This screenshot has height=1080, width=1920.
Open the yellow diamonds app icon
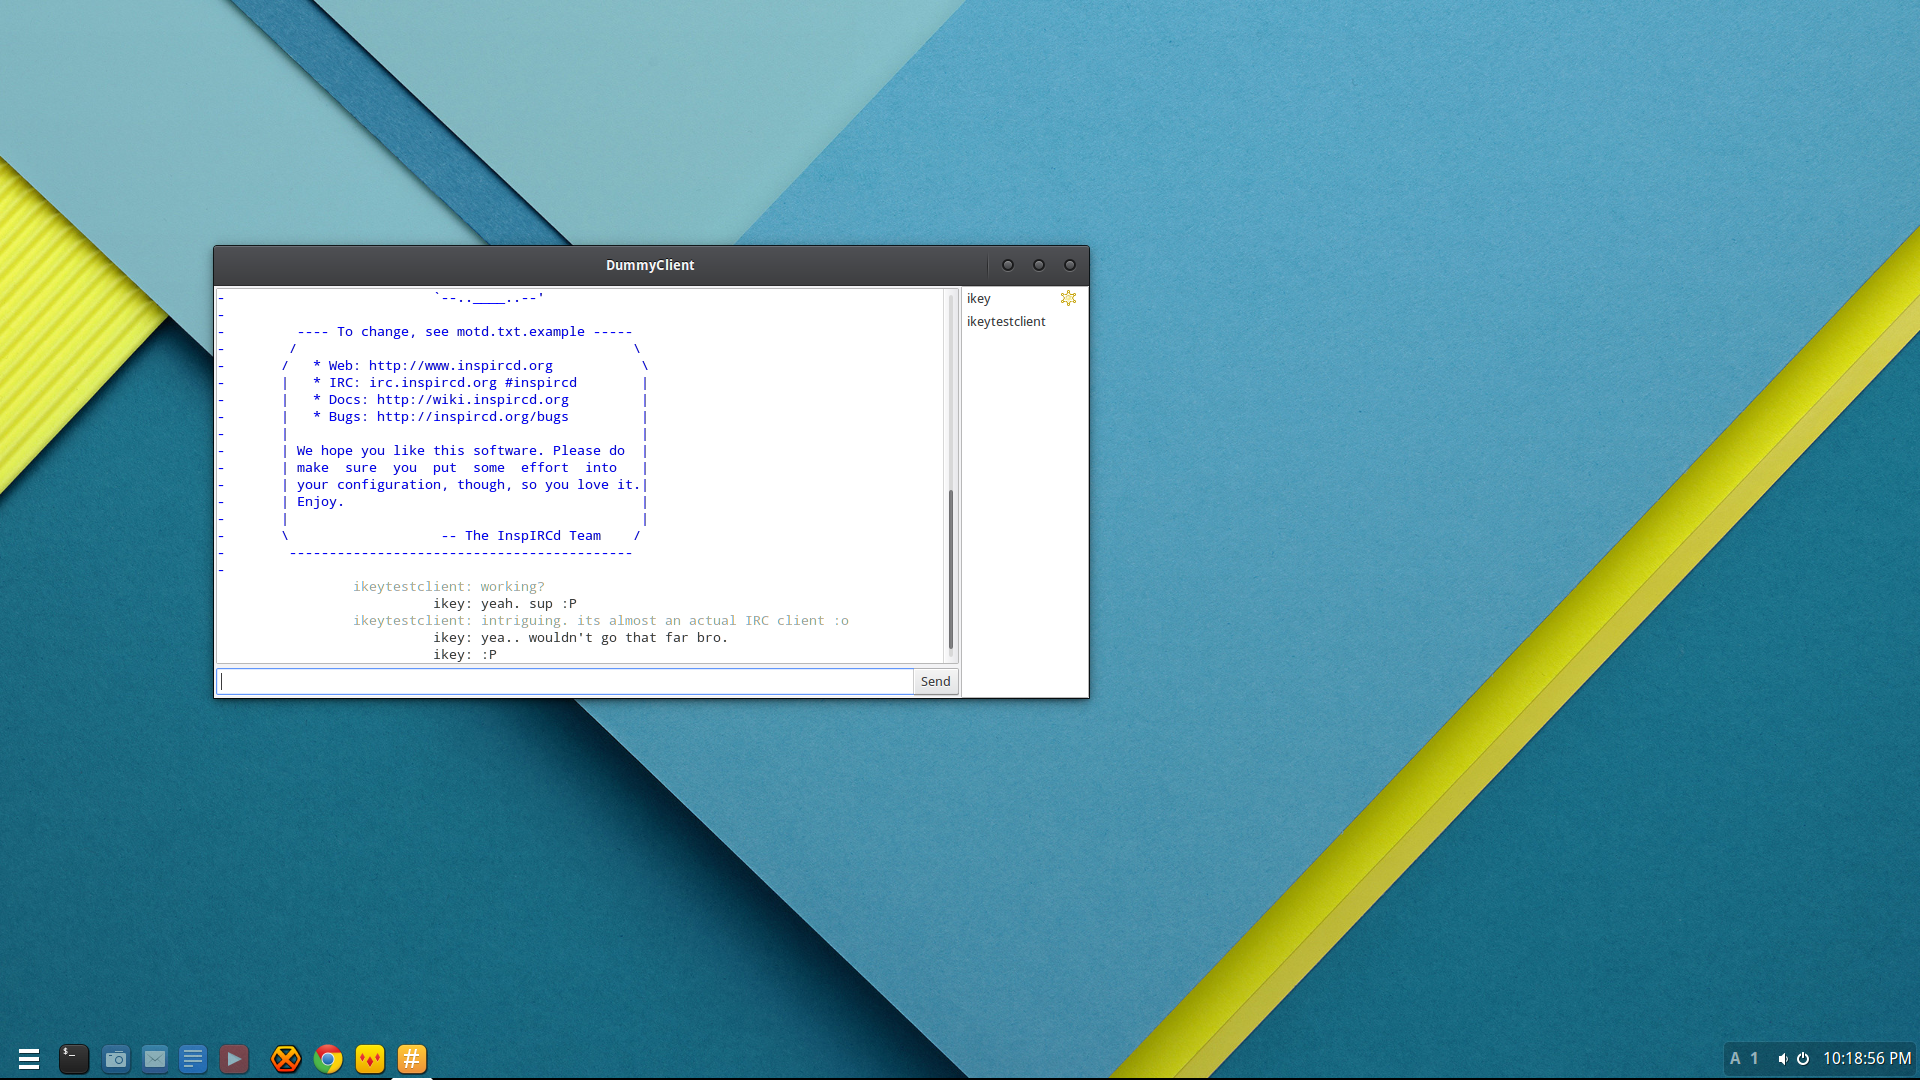coord(370,1059)
